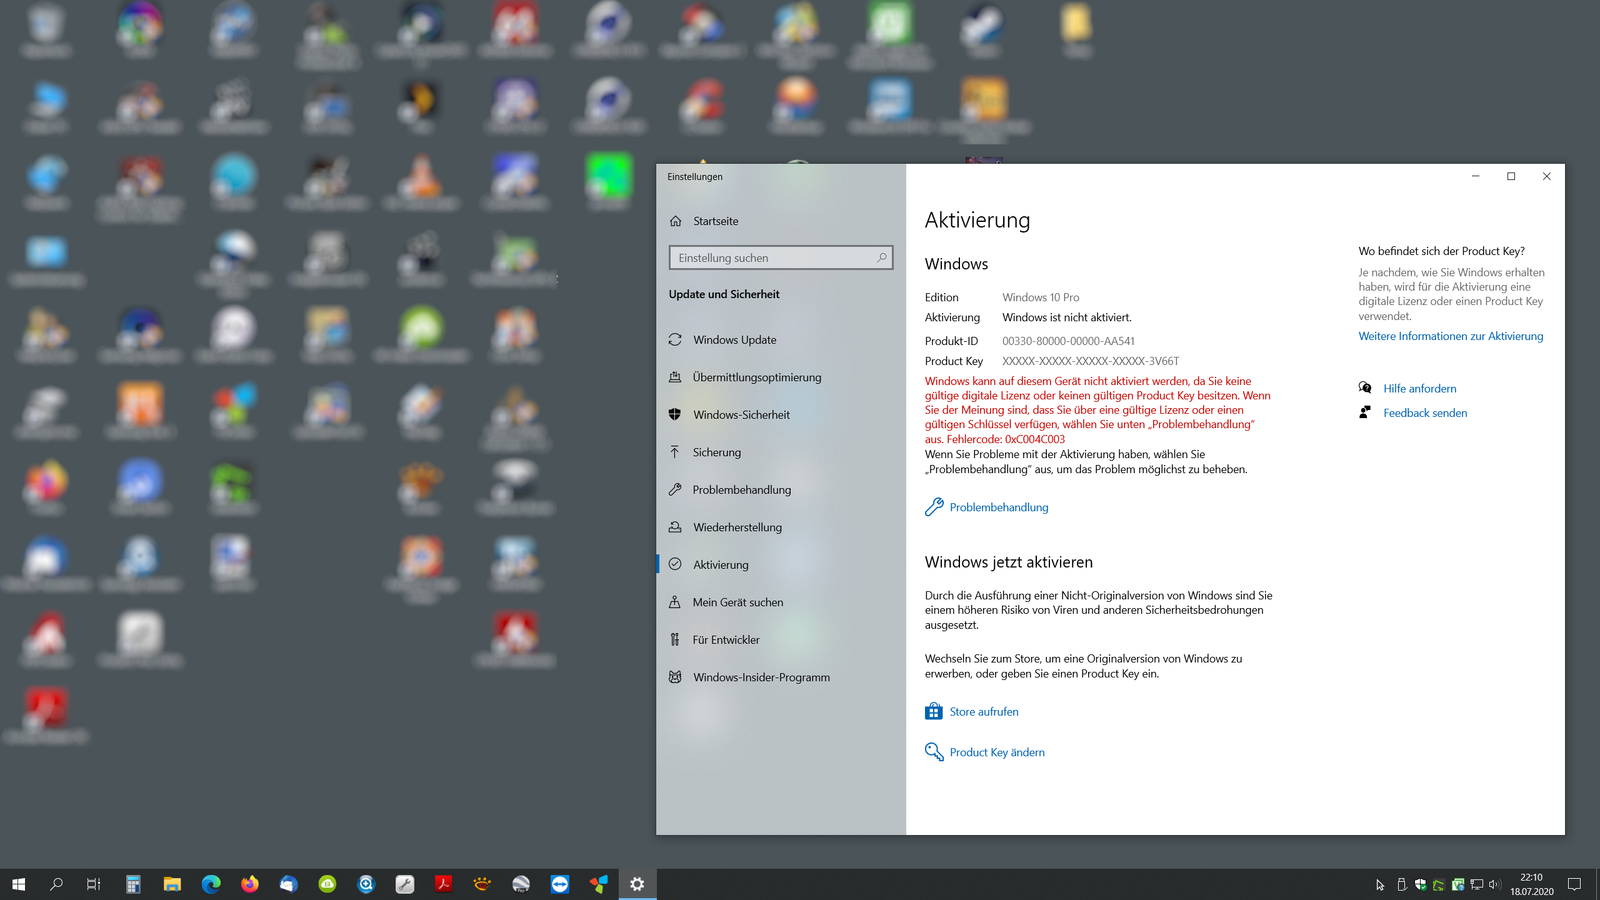Viewport: 1600px width, 900px height.
Task: Launch Microsoft Edge from the taskbar
Action: (x=211, y=884)
